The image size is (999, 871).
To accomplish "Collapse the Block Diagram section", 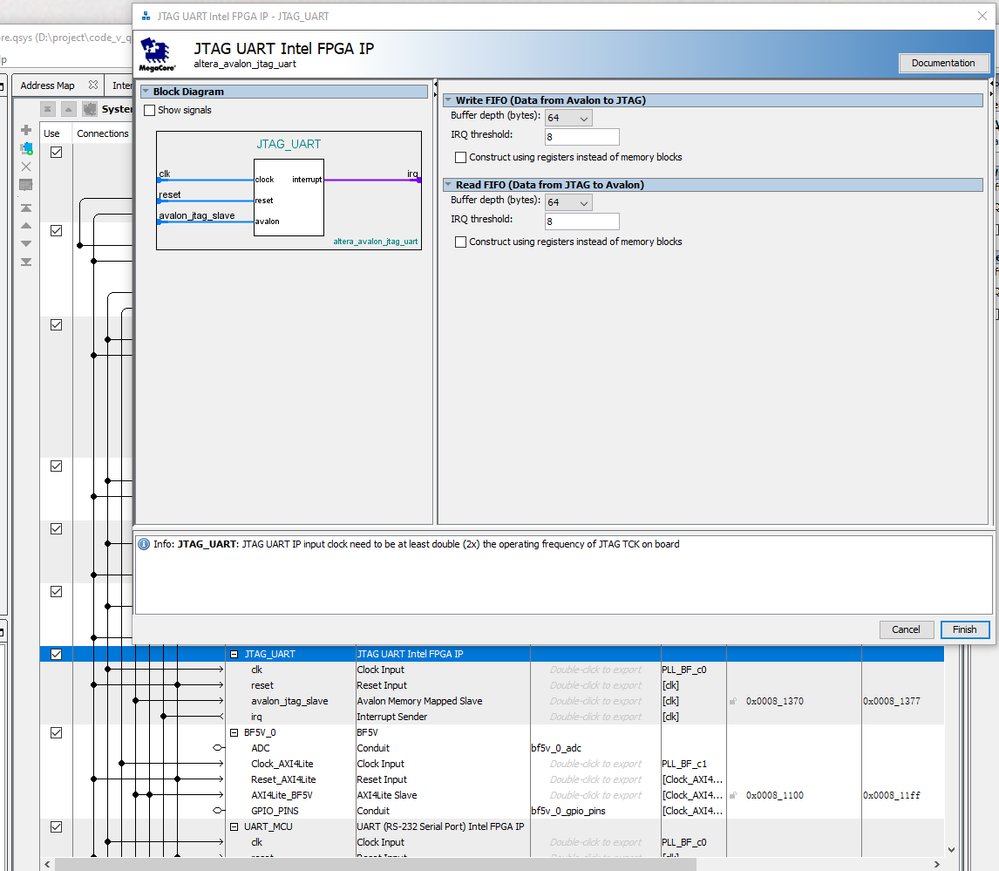I will click(146, 92).
